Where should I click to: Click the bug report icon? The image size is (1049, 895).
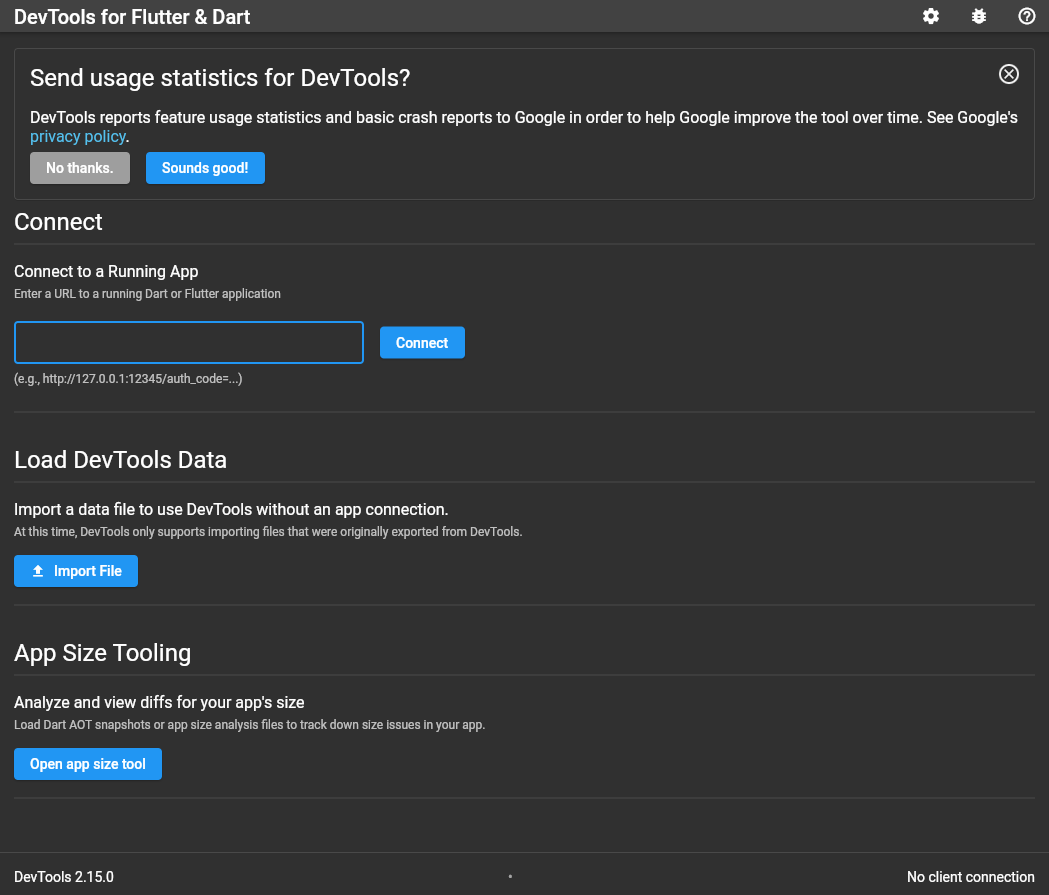point(979,16)
